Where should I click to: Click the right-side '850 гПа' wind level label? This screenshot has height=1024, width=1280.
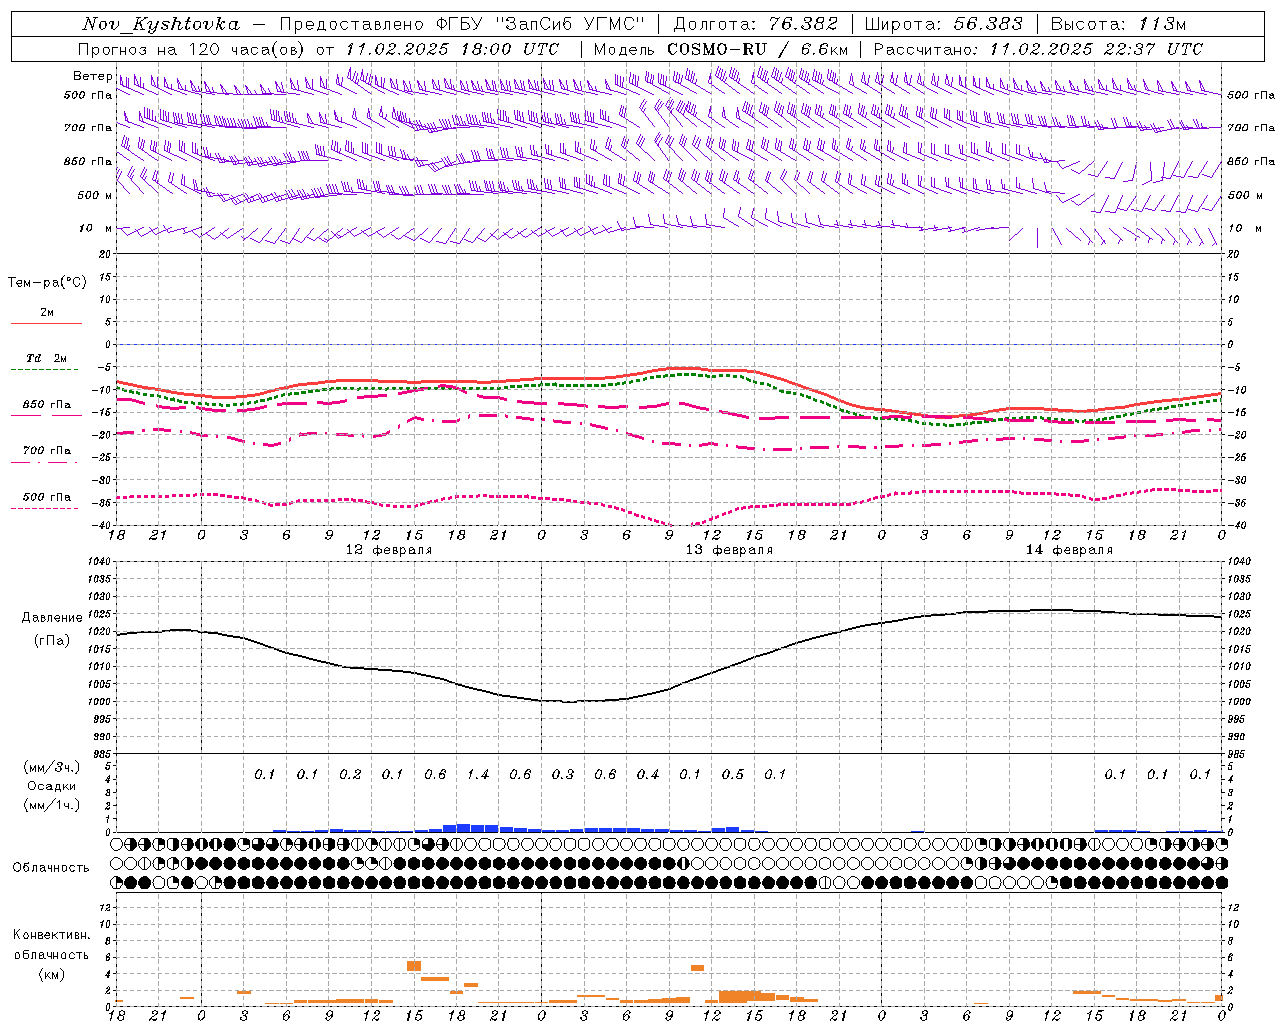click(1251, 161)
